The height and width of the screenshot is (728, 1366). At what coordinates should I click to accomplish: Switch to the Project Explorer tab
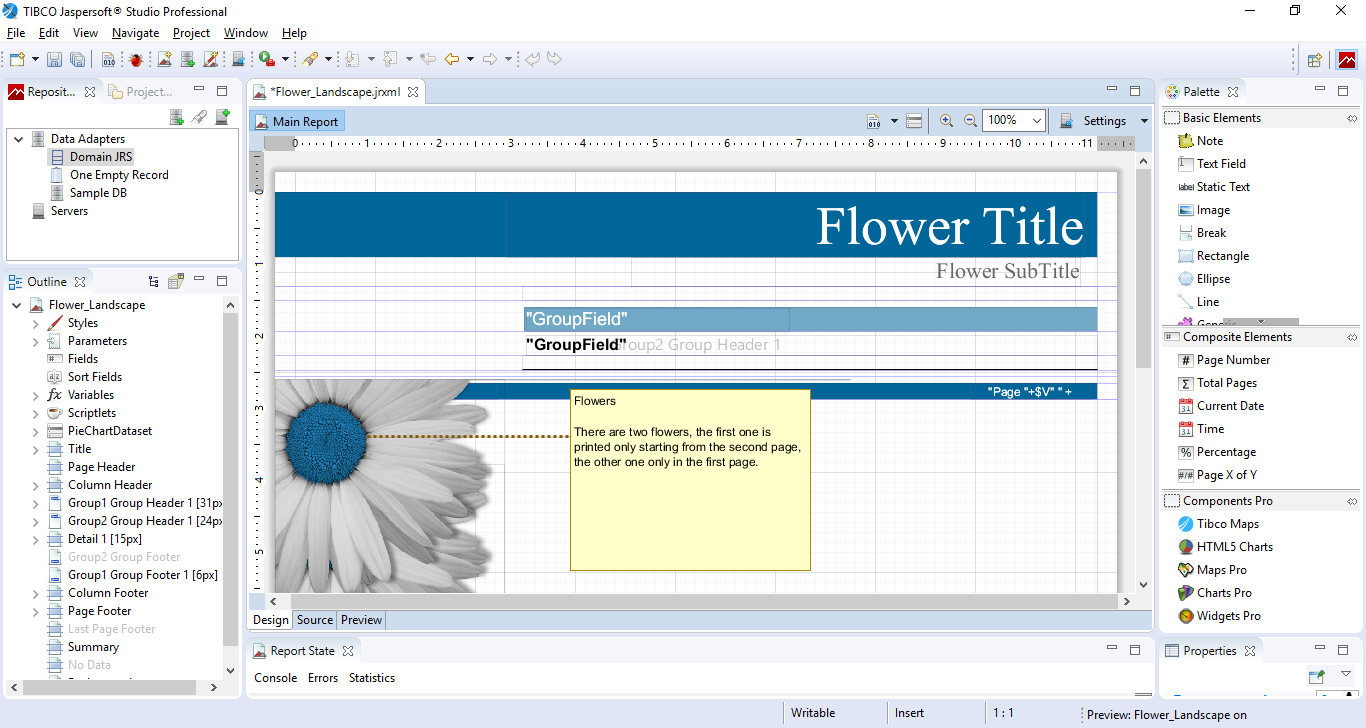point(140,92)
